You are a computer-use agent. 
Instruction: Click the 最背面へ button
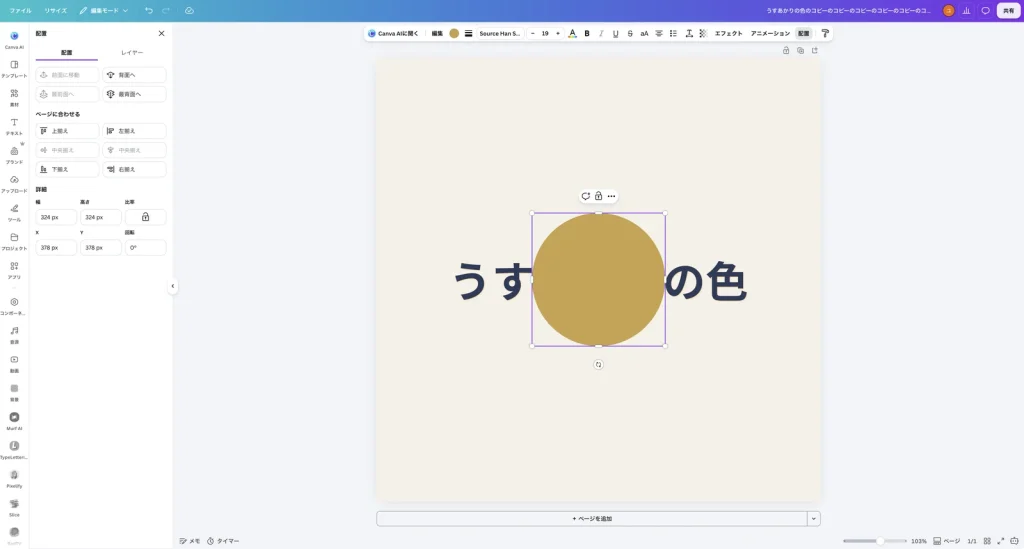point(135,94)
